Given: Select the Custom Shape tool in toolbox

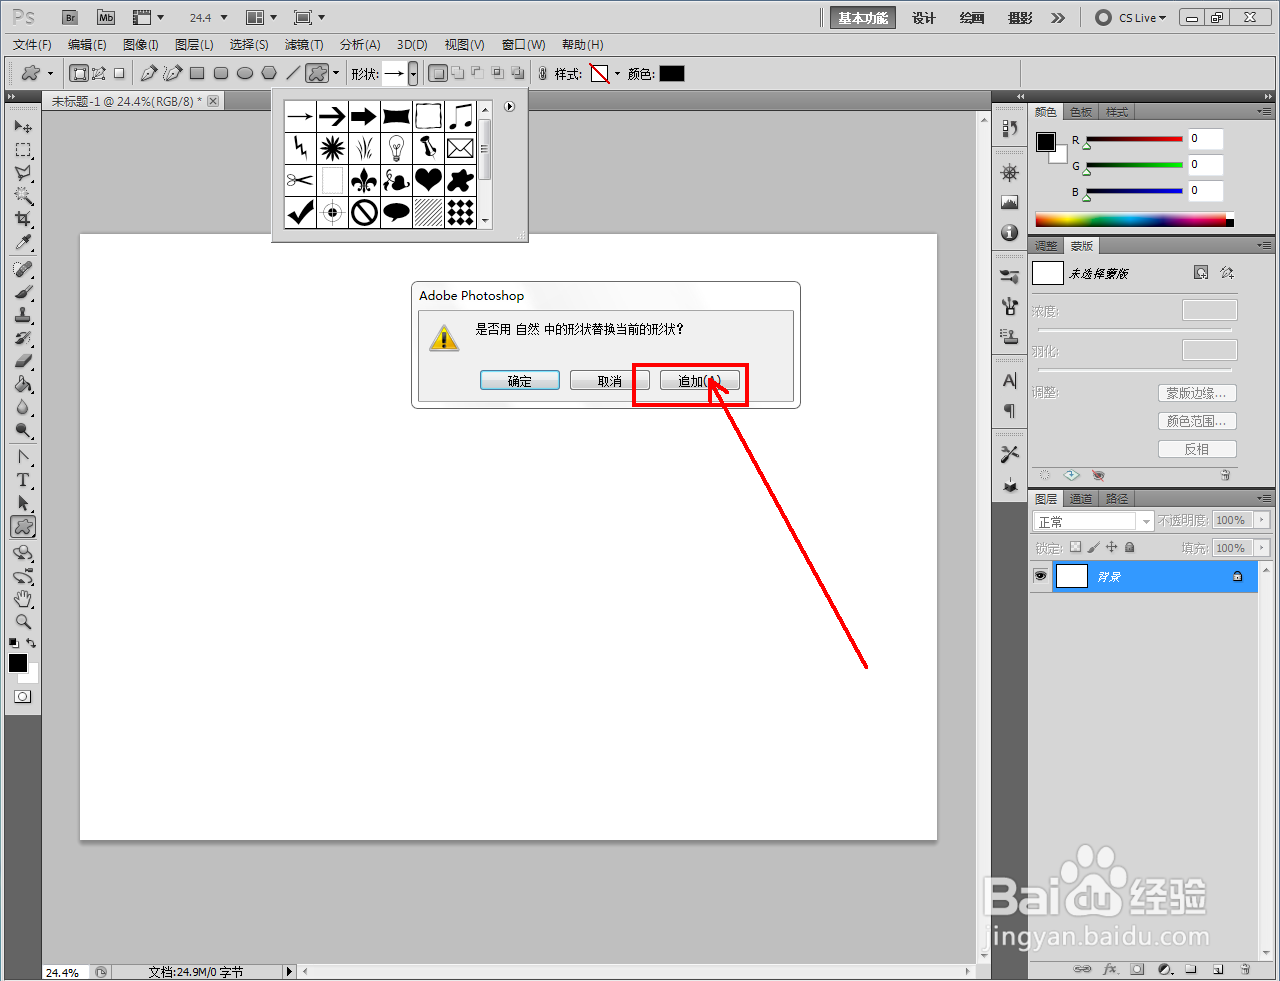Looking at the screenshot, I should 23,526.
